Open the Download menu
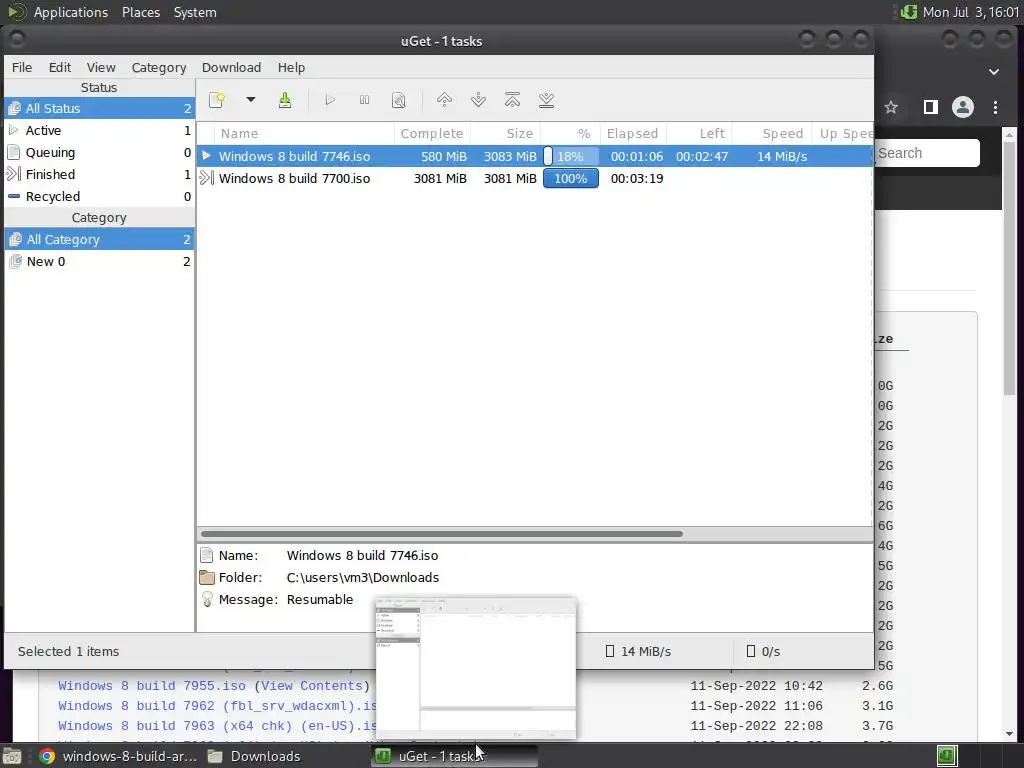 point(231,67)
